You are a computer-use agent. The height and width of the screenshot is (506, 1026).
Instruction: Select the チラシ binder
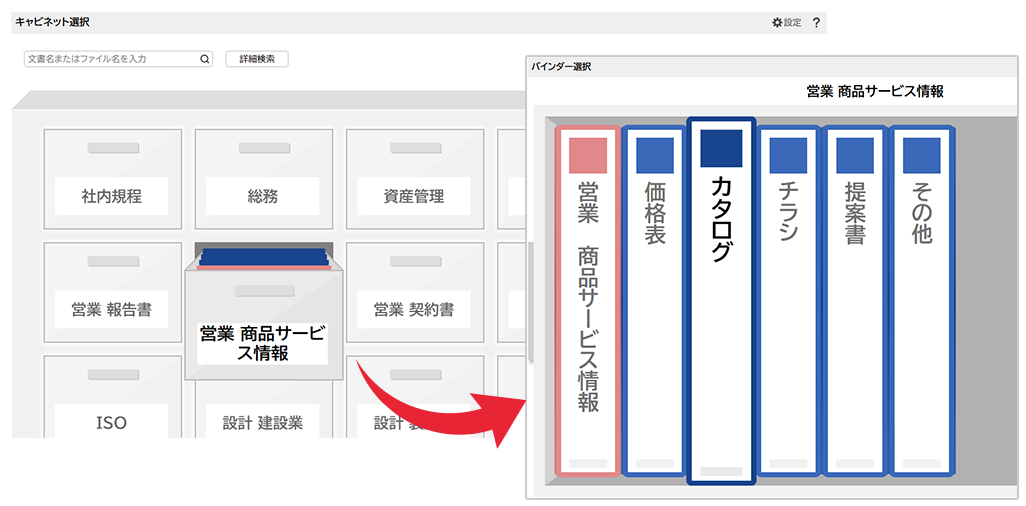788,300
